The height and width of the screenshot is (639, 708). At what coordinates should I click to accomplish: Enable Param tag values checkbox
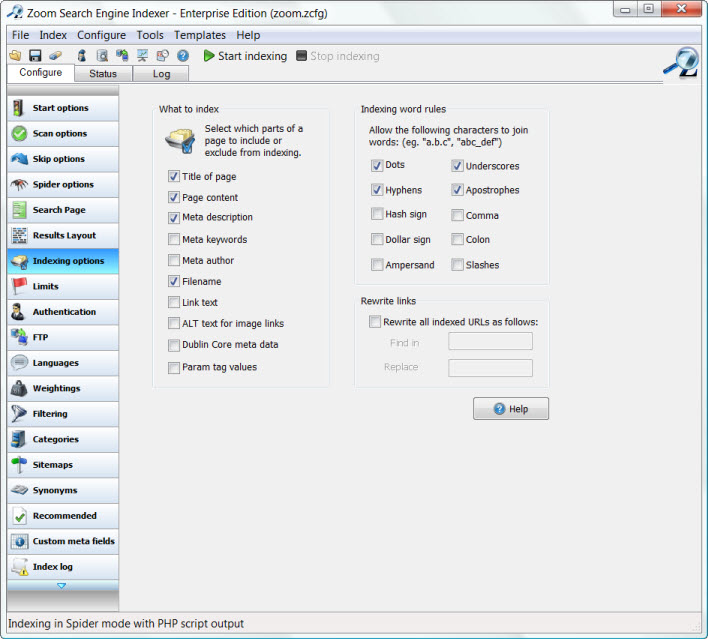[x=174, y=368]
